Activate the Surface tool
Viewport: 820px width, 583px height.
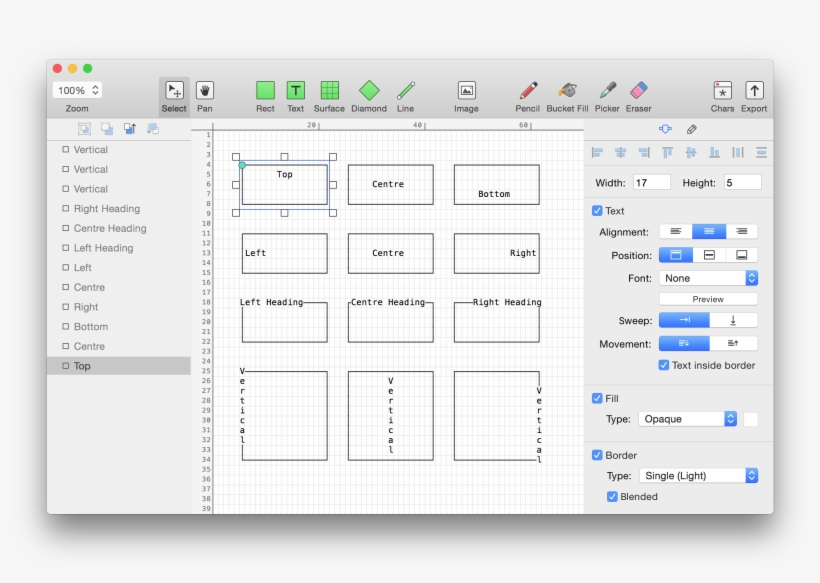click(331, 90)
